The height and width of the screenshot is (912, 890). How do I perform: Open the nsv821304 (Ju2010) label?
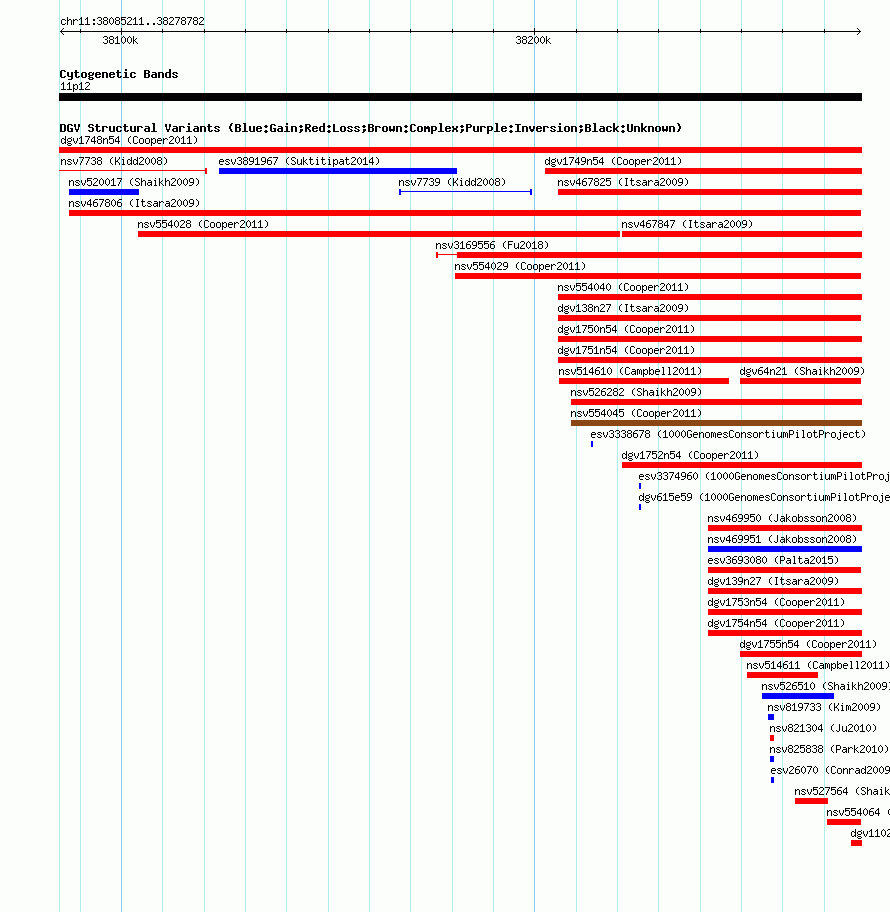click(x=823, y=728)
